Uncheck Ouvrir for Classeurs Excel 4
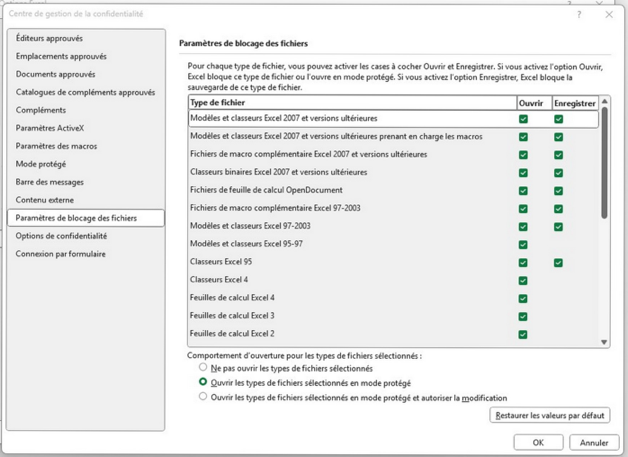 pyautogui.click(x=523, y=281)
